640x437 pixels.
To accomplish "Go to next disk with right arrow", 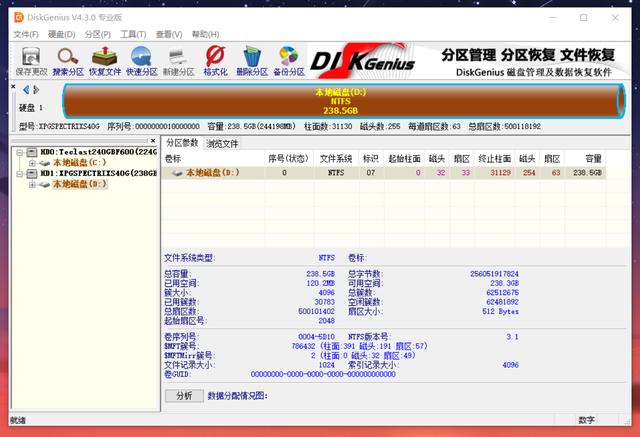I will tap(36, 90).
